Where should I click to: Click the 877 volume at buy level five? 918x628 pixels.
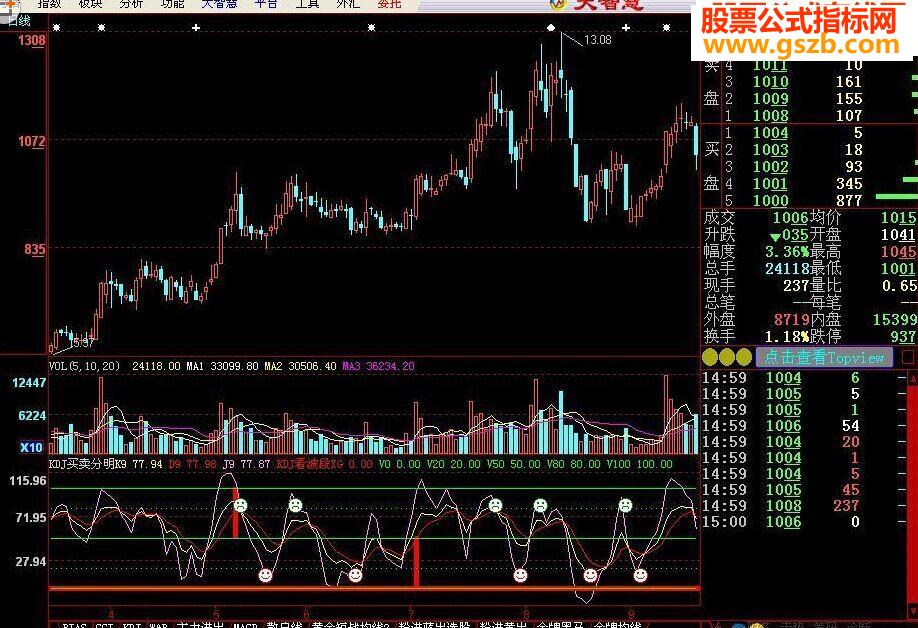849,201
